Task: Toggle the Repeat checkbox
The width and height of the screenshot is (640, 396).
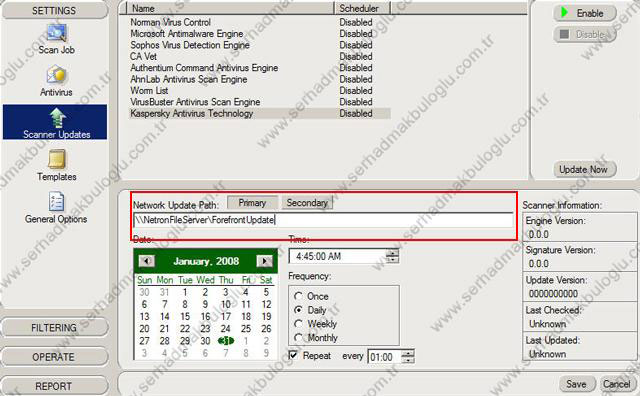Action: (x=293, y=355)
